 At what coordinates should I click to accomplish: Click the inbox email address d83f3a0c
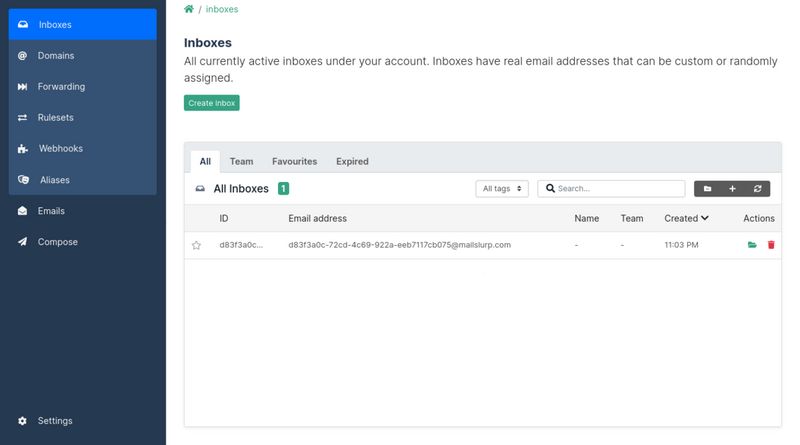coord(399,245)
